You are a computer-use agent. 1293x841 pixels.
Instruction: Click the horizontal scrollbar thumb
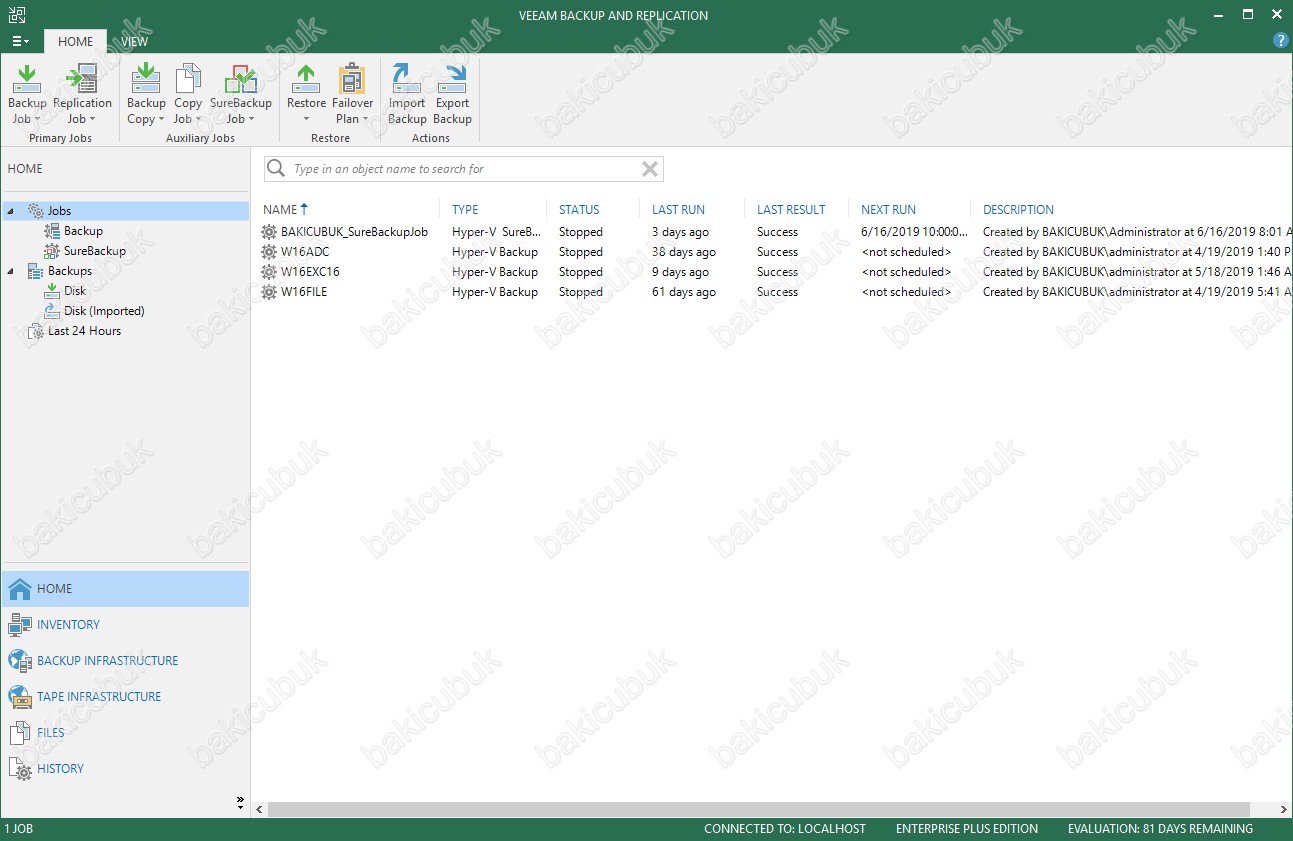point(759,809)
